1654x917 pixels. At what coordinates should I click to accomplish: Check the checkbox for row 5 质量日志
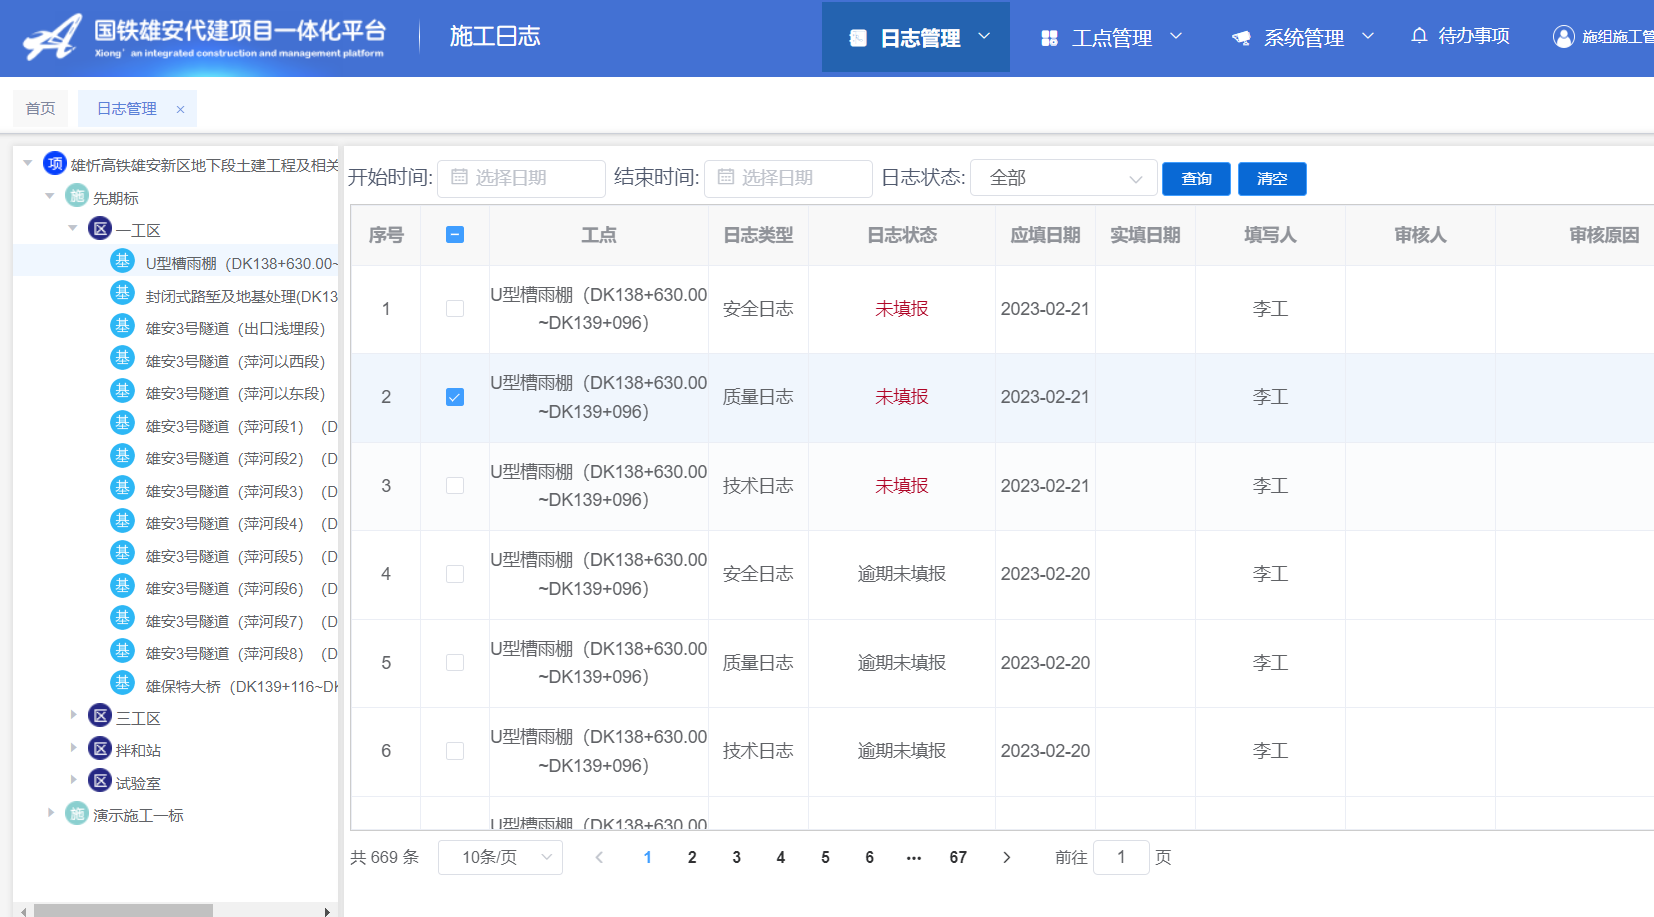click(455, 663)
